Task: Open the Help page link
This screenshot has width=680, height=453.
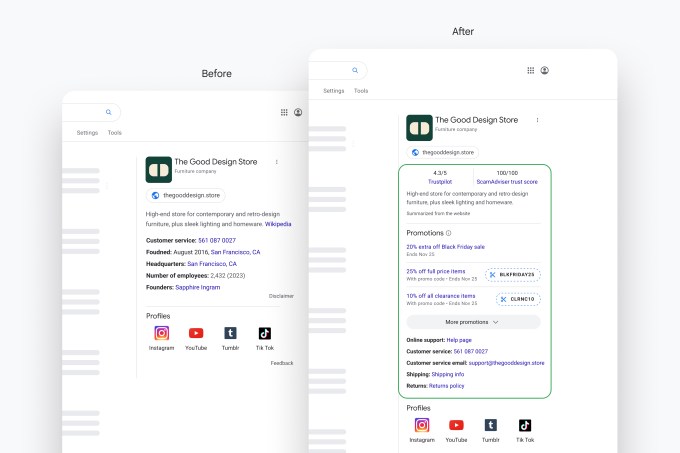Action: click(x=459, y=340)
